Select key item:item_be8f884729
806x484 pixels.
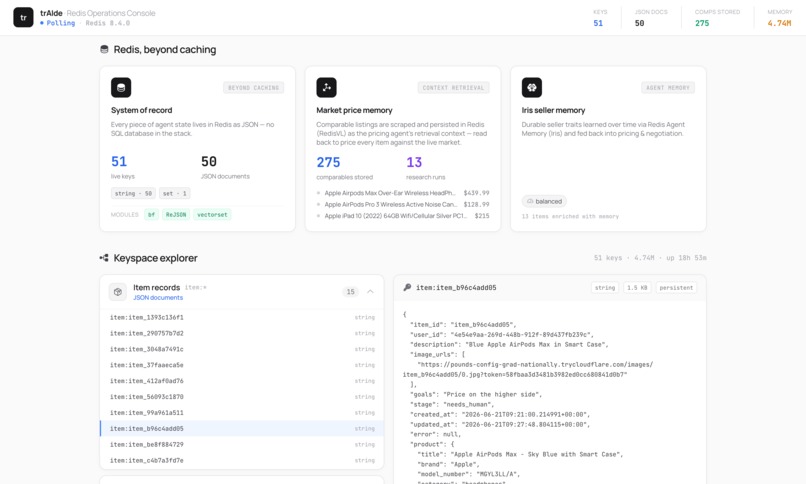coord(242,444)
